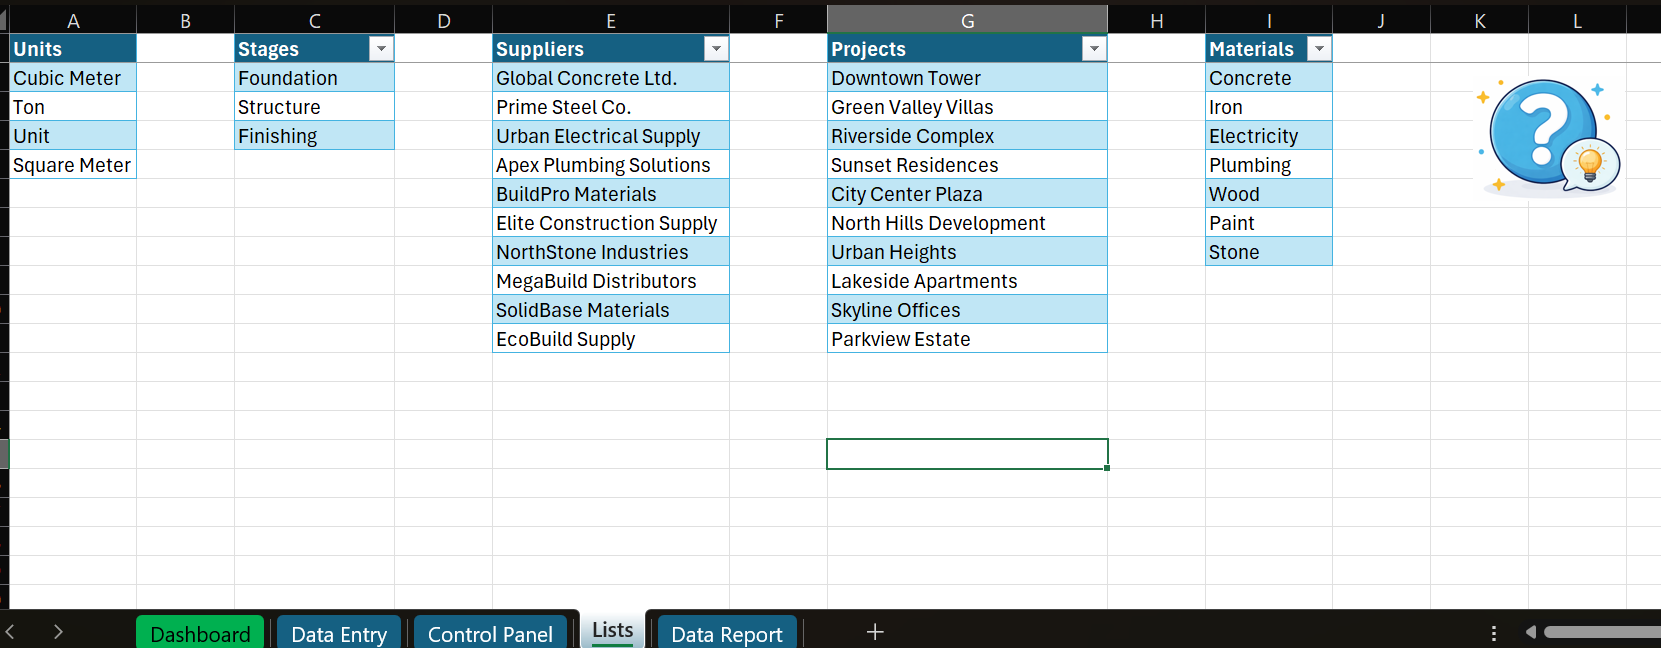The width and height of the screenshot is (1661, 648).
Task: Select column E header
Action: point(610,21)
